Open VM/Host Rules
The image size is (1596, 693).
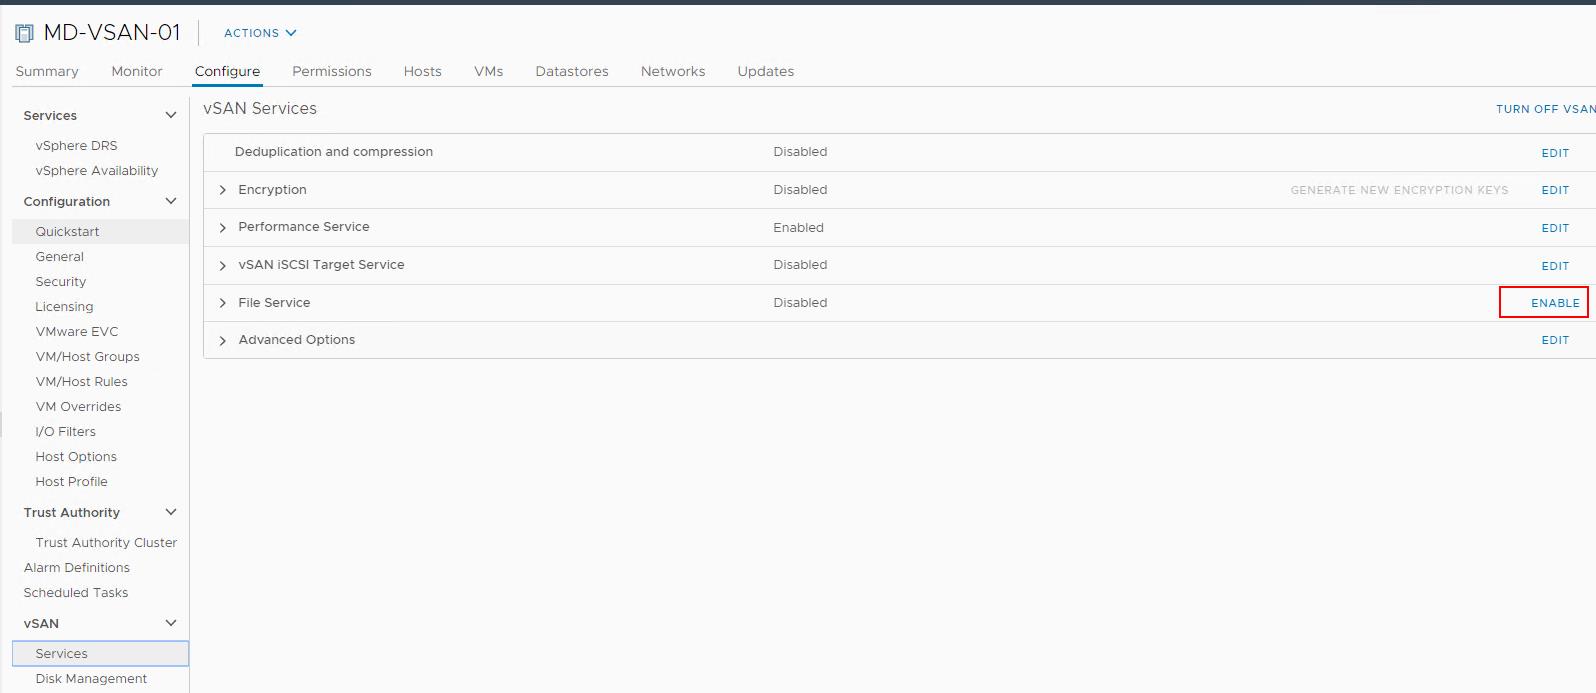[81, 381]
